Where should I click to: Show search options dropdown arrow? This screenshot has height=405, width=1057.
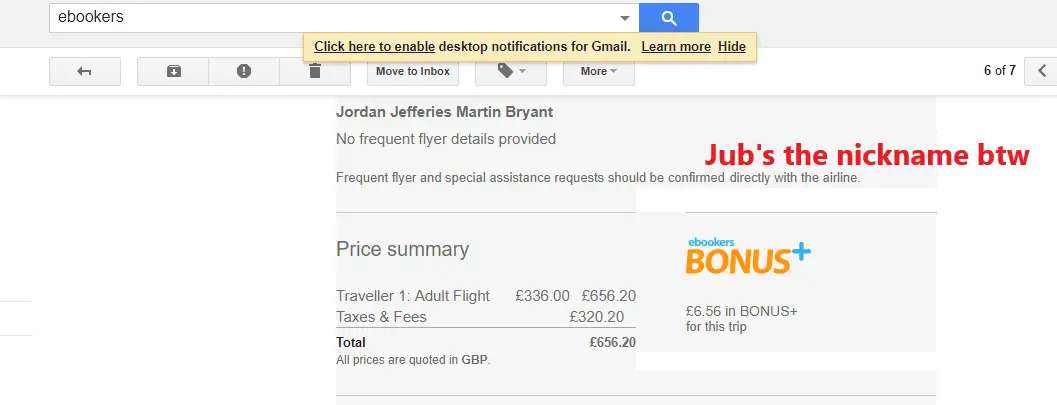click(x=625, y=18)
